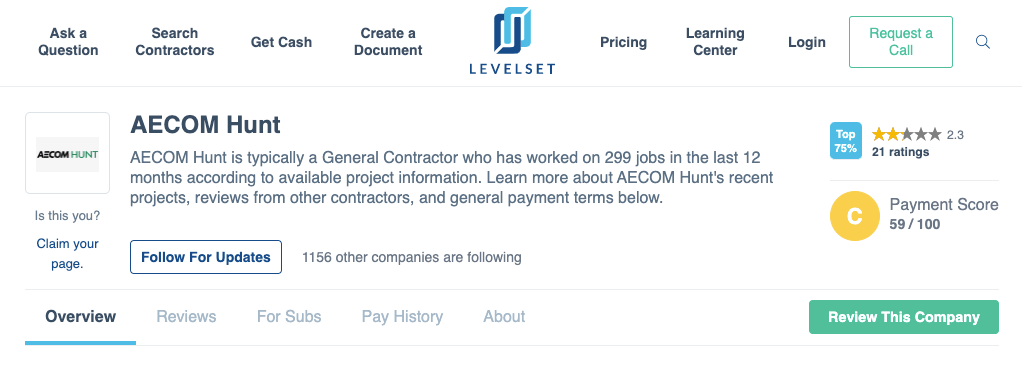Open Ask a Question menu
The image size is (1022, 367).
68,42
